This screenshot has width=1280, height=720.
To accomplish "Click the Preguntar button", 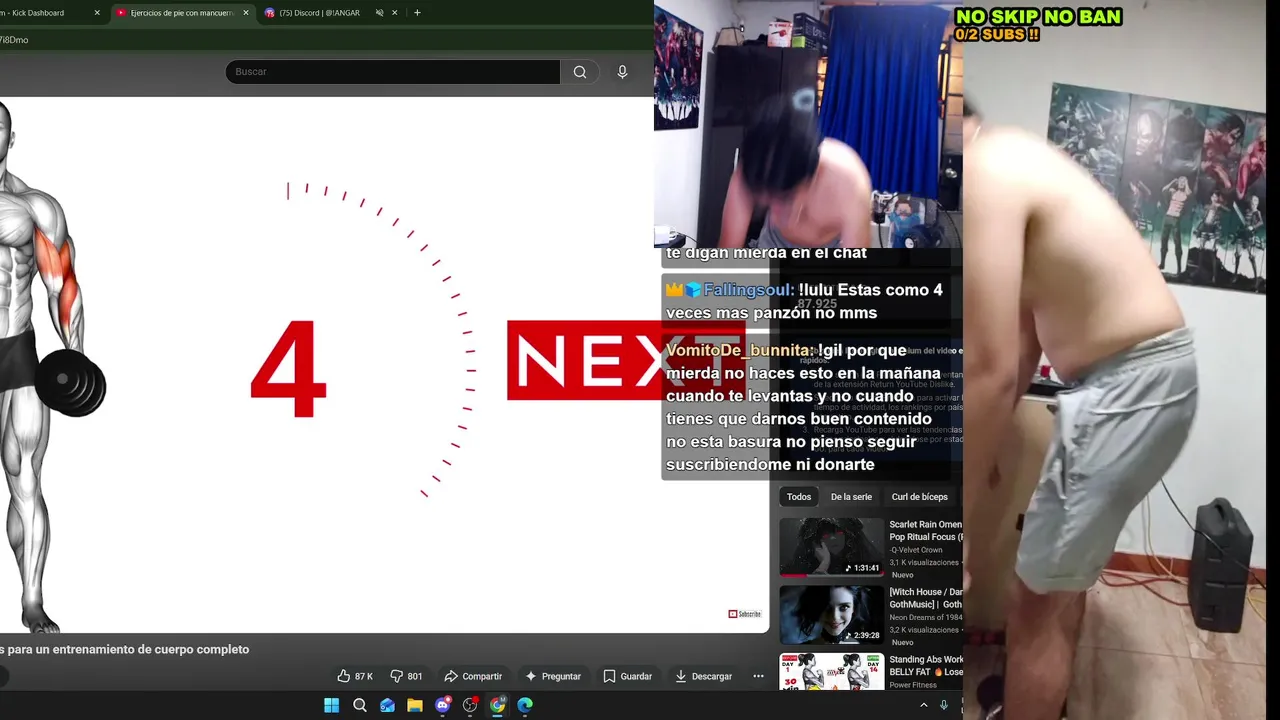I will tap(553, 676).
